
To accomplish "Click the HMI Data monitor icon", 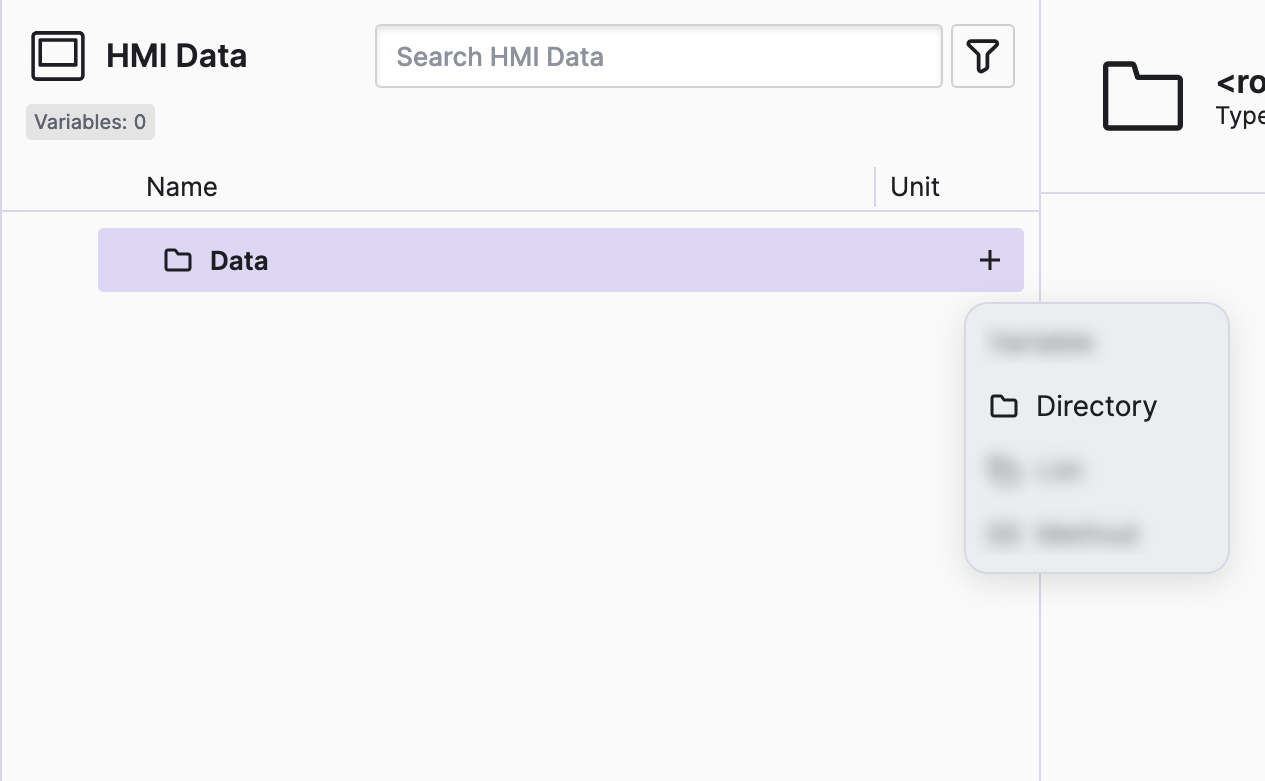I will coord(58,56).
